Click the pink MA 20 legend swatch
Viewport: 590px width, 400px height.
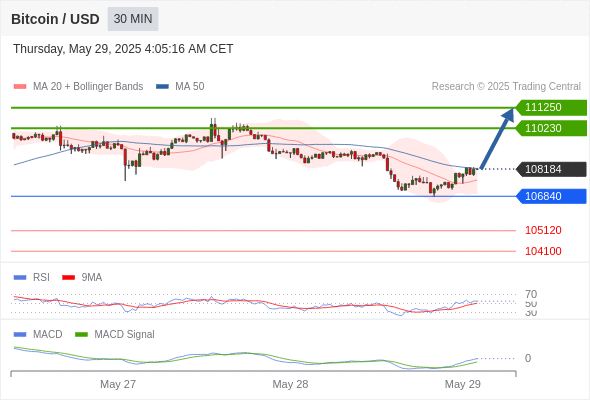point(20,87)
